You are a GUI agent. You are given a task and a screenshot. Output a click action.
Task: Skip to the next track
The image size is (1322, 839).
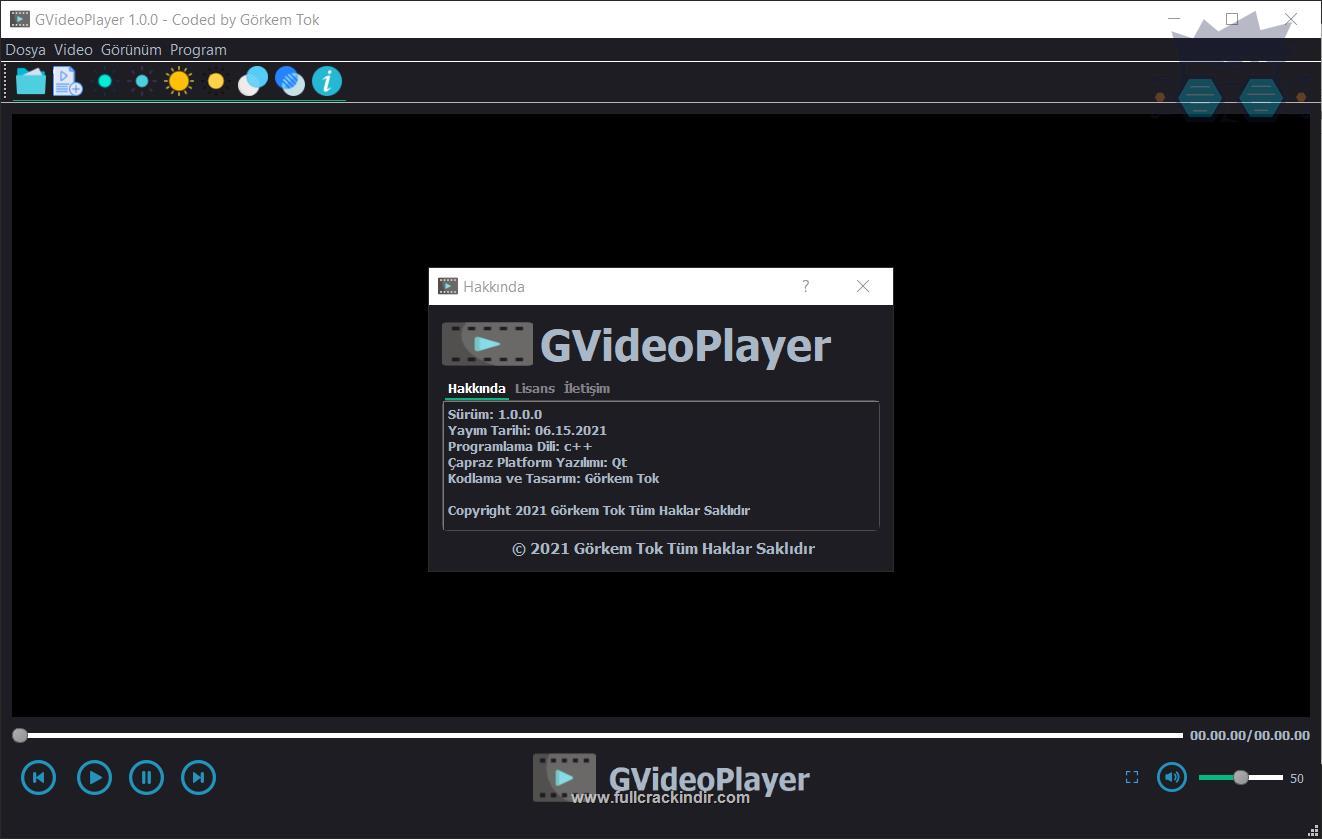pyautogui.click(x=198, y=777)
